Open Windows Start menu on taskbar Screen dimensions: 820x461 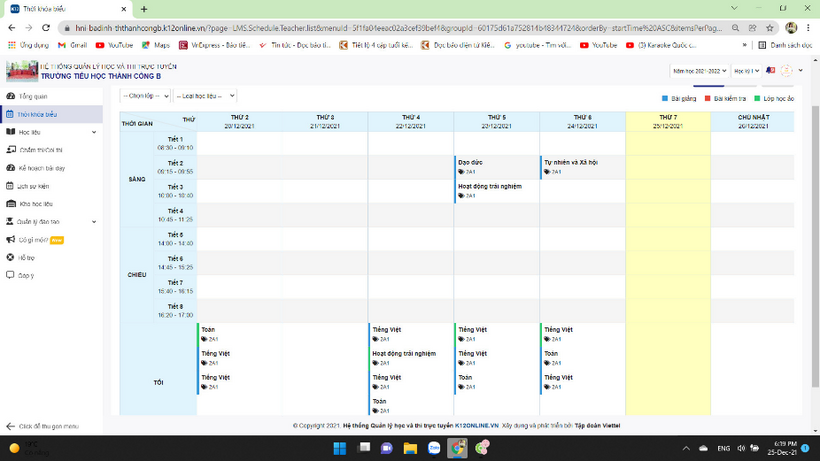click(x=339, y=449)
